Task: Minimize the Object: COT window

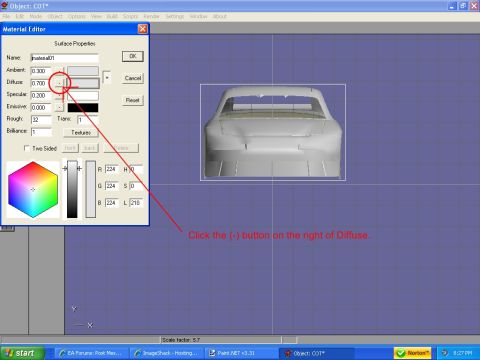Action: [x=452, y=6]
